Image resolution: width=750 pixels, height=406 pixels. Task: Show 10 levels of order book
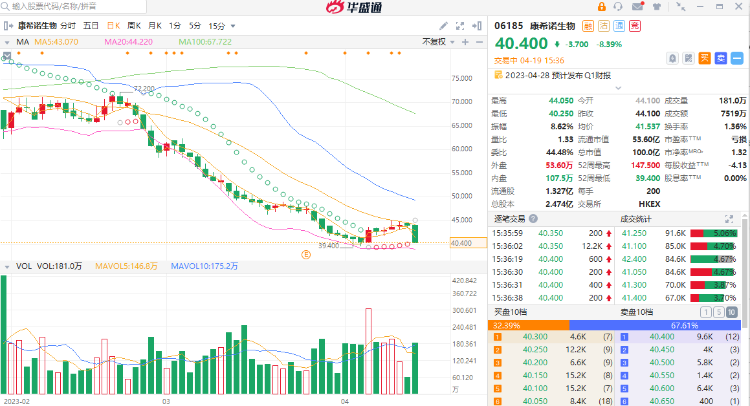pyautogui.click(x=732, y=312)
